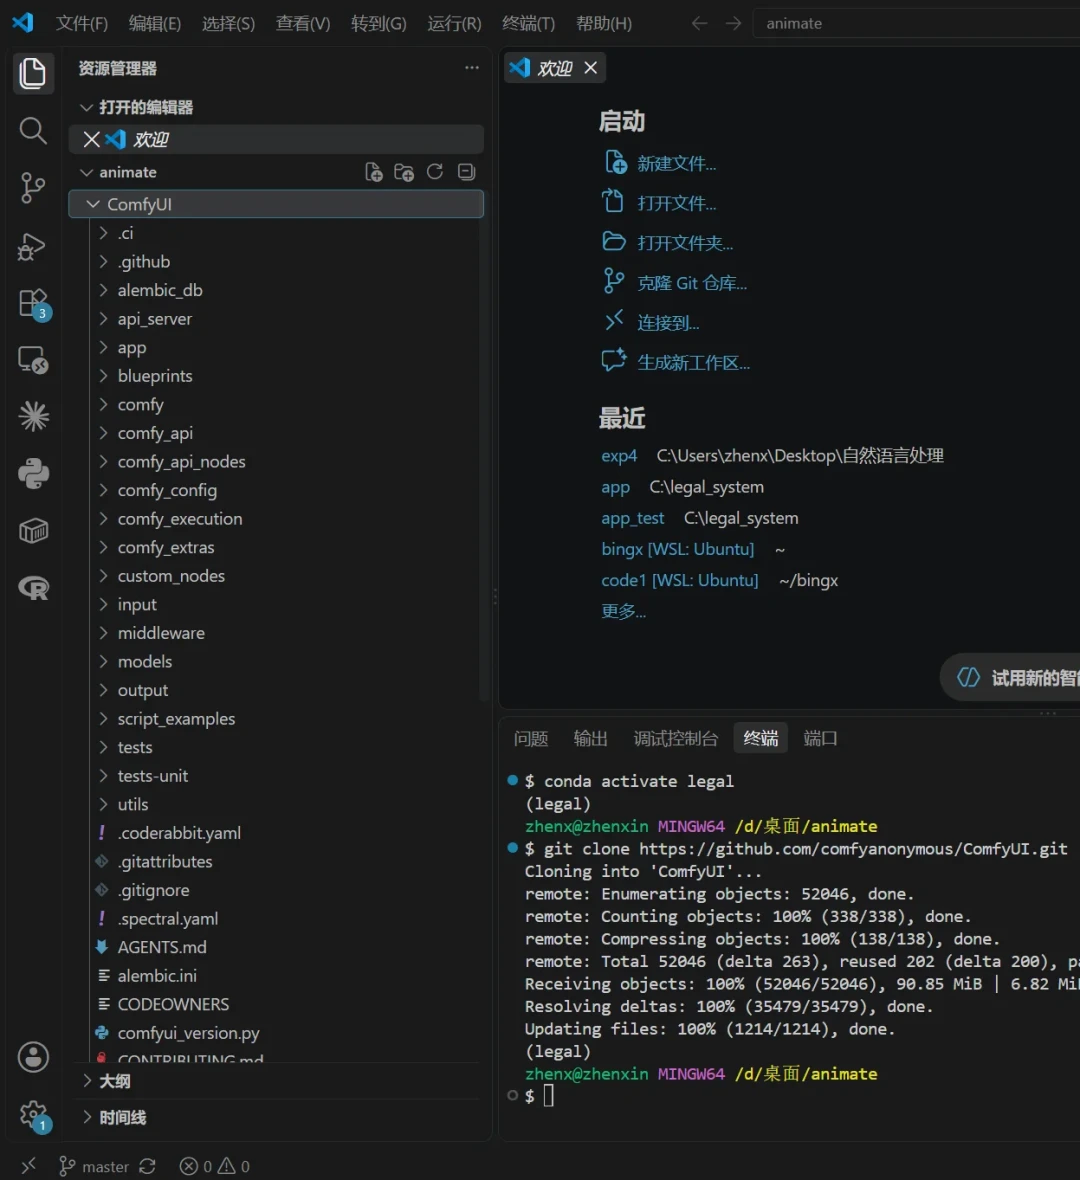Click New File icon in animate header

point(373,172)
